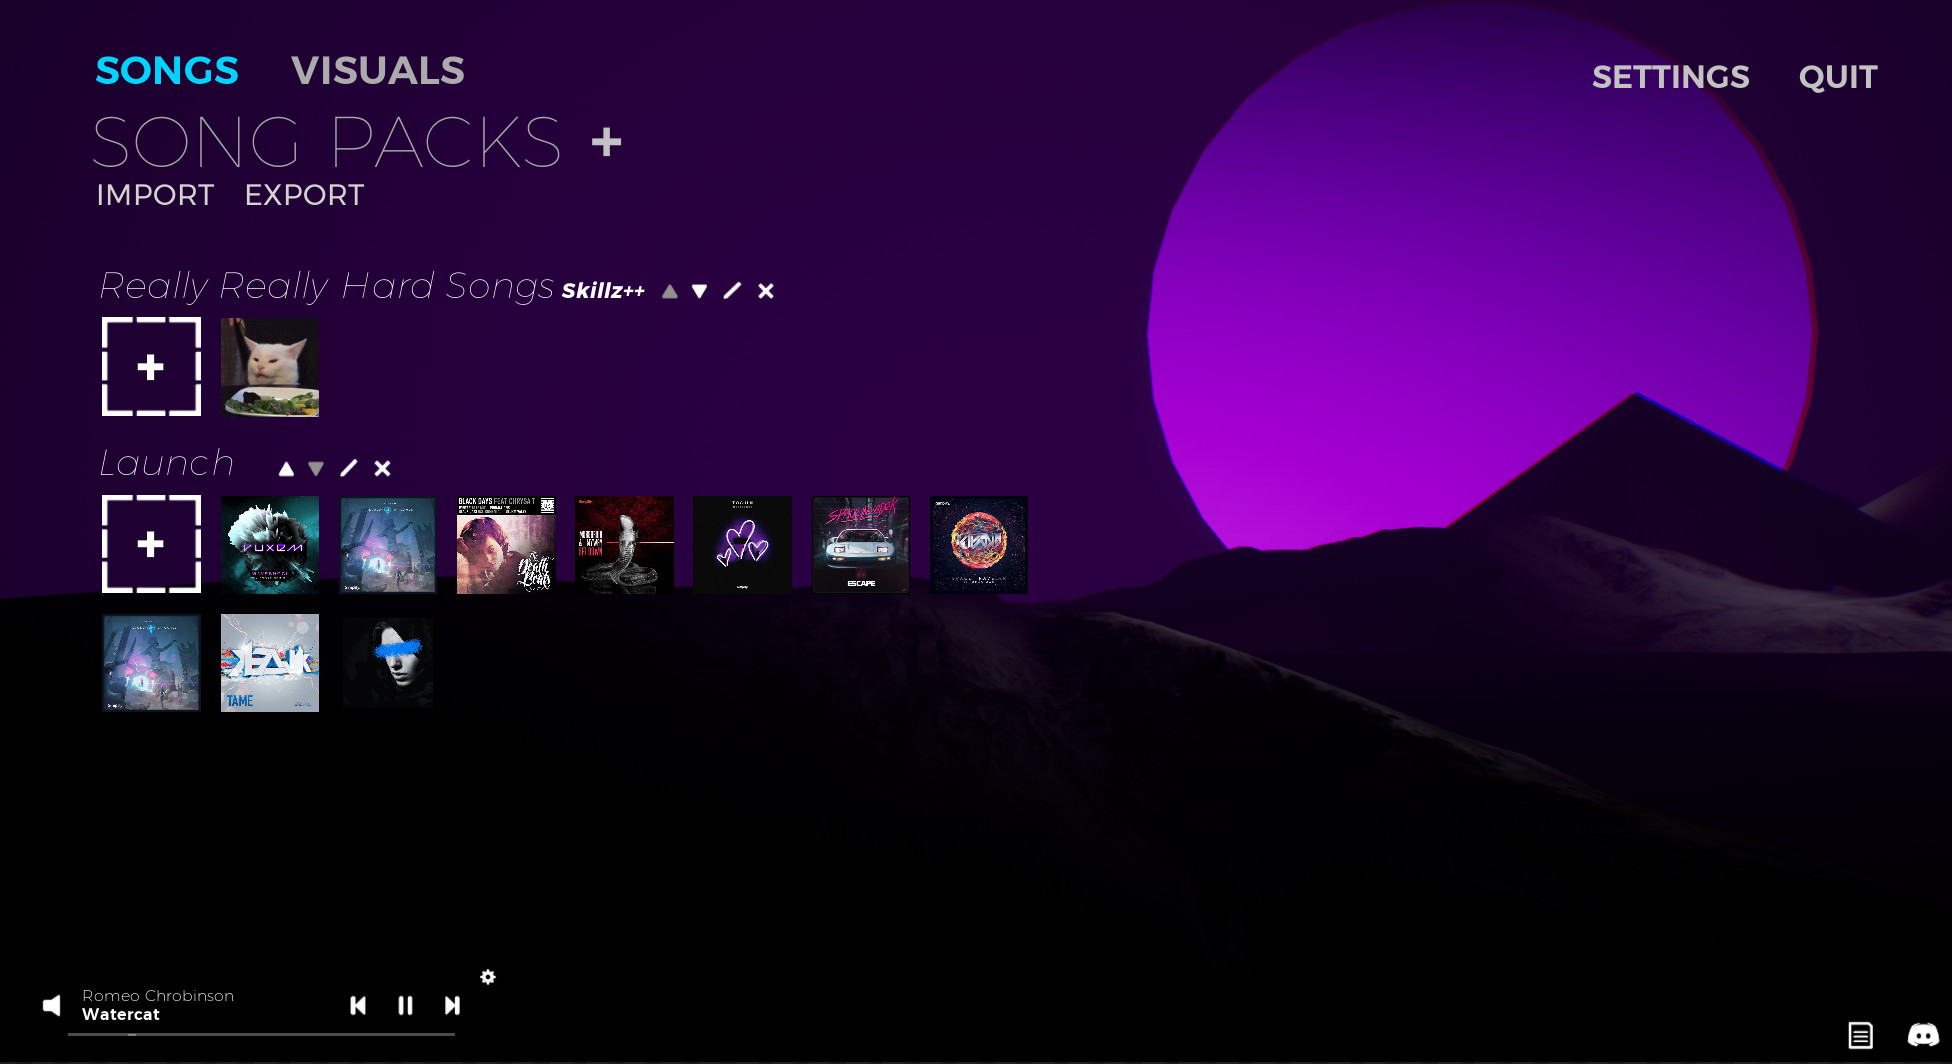
Task: Mute the song preview with the speaker icon
Action: (x=51, y=1005)
